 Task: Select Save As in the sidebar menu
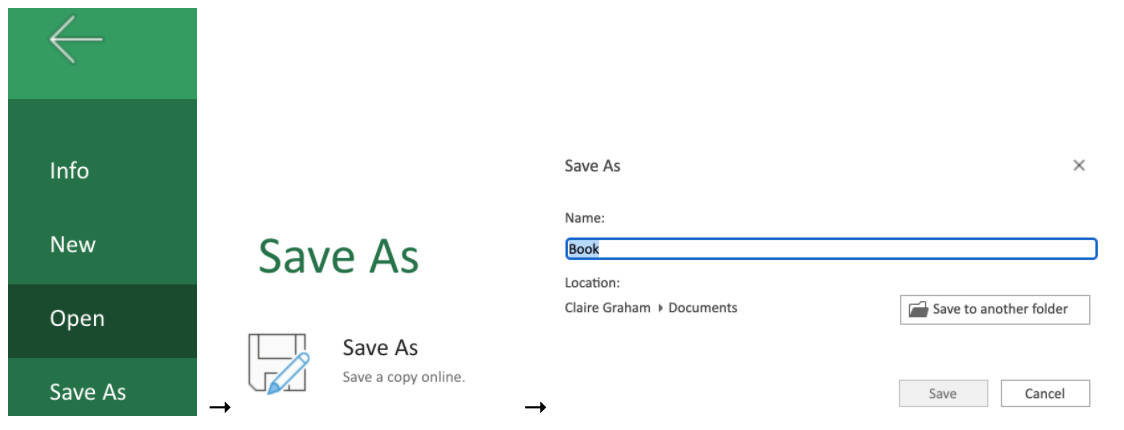point(87,392)
